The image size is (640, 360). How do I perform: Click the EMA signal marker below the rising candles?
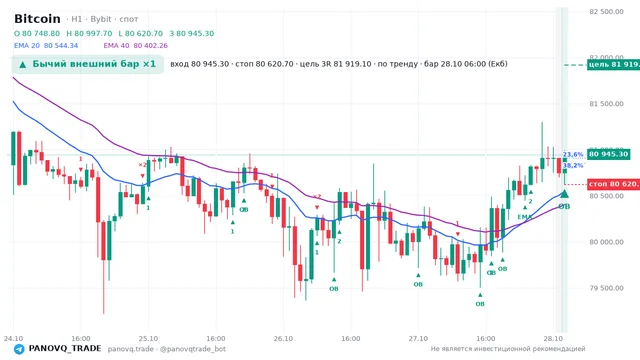(524, 217)
